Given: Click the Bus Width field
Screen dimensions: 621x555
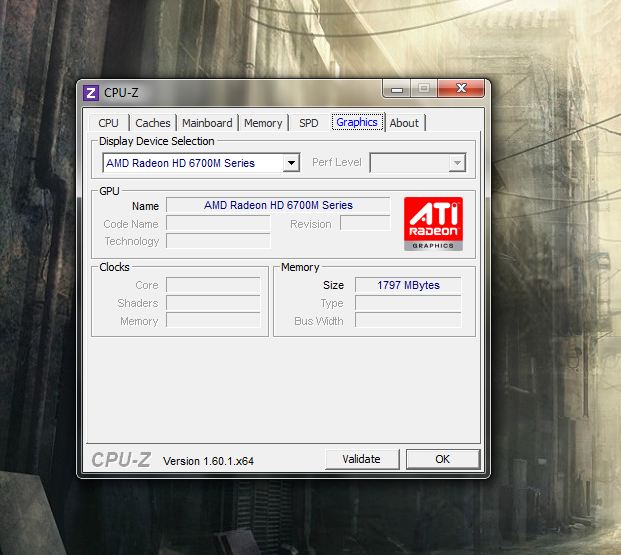Looking at the screenshot, I should click(408, 320).
